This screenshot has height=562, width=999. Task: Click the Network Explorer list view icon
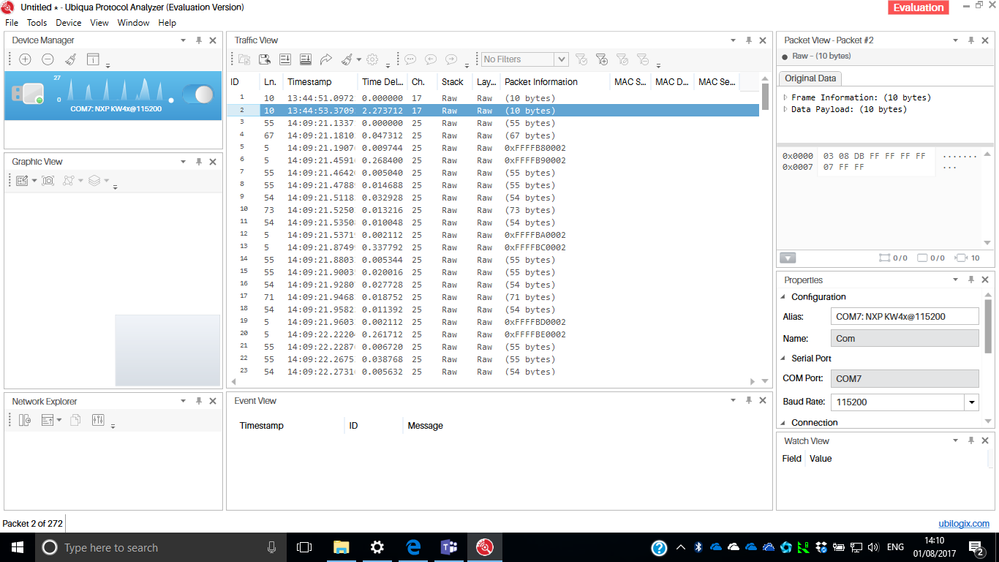click(47, 420)
